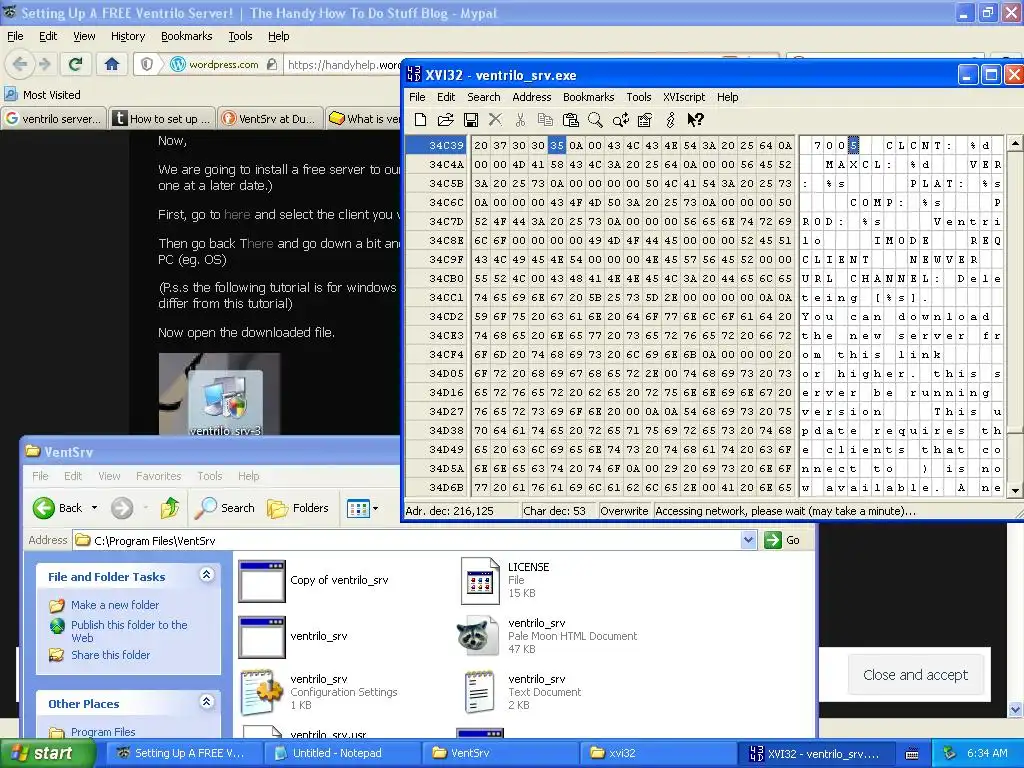Click the Up folder icon in VentSrv

point(170,507)
